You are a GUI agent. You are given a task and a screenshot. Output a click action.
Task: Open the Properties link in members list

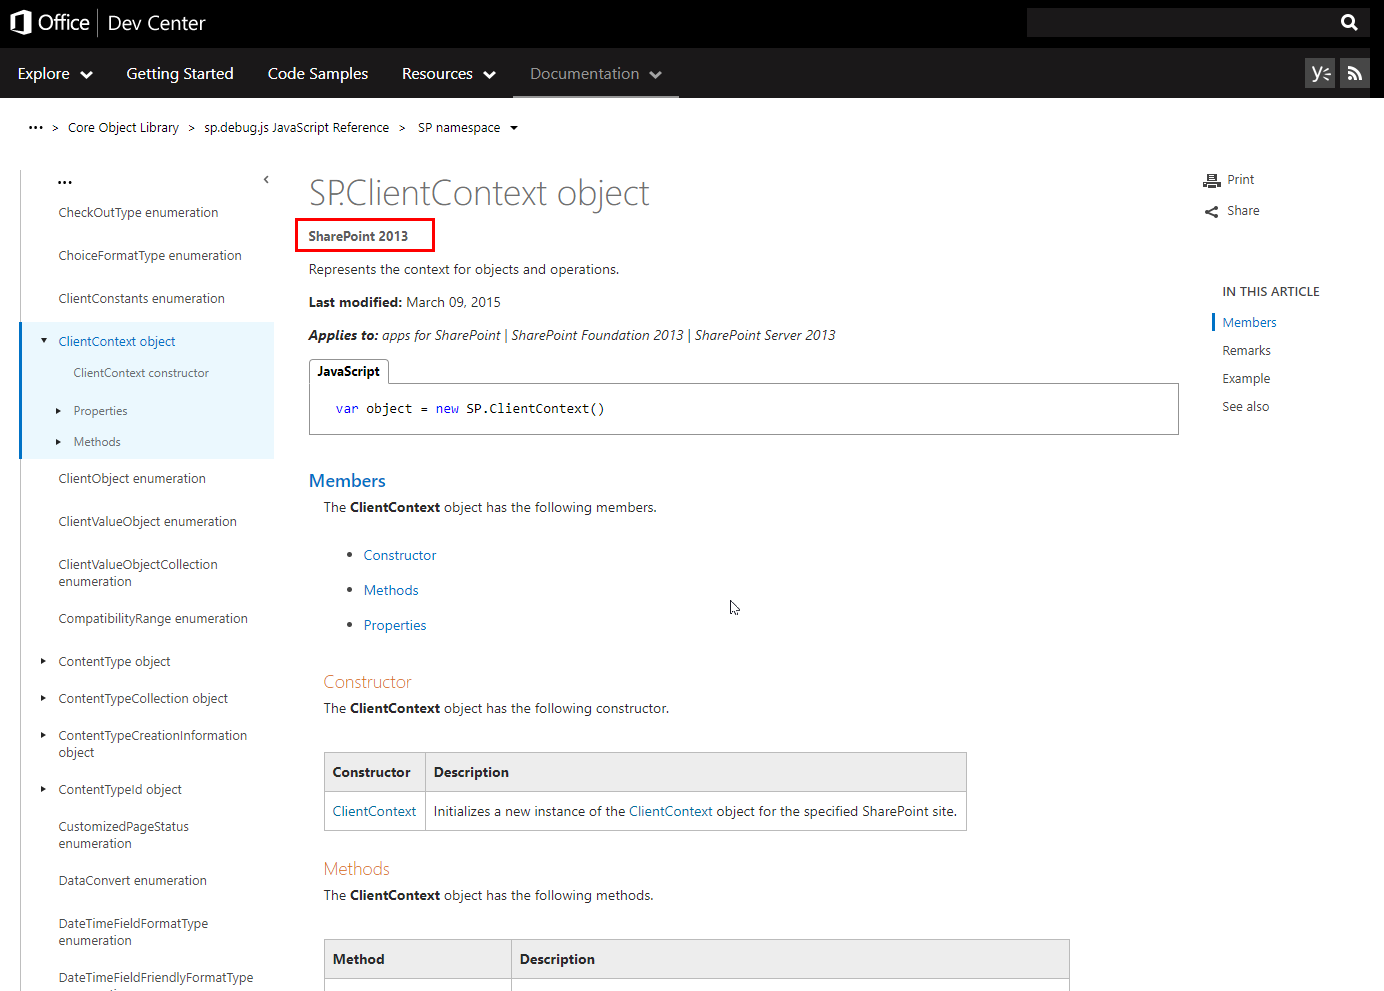(x=395, y=625)
